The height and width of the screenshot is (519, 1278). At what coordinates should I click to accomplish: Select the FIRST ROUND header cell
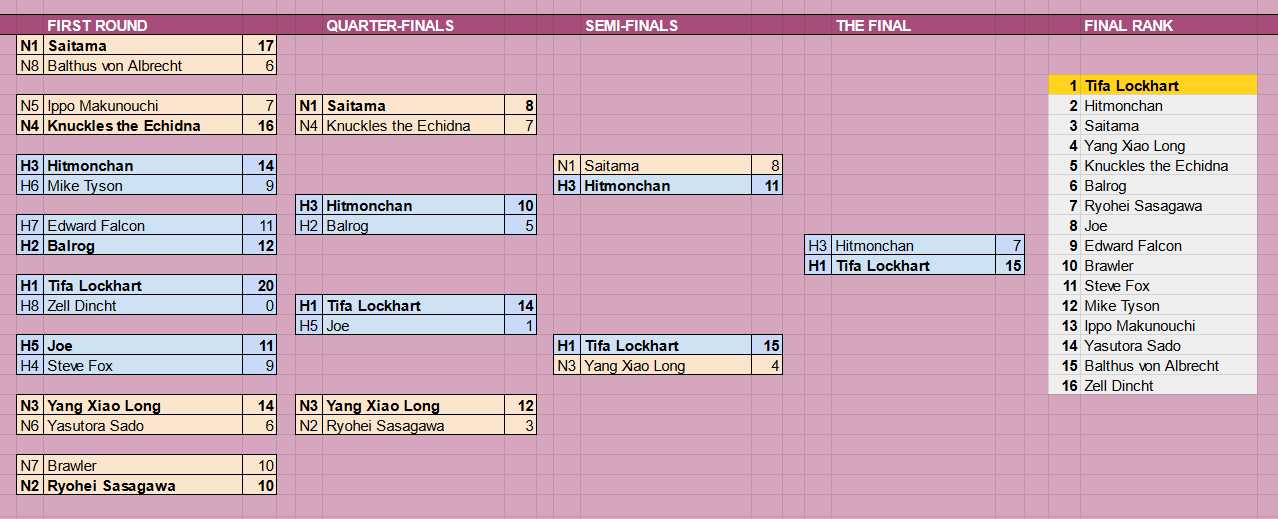click(x=97, y=26)
